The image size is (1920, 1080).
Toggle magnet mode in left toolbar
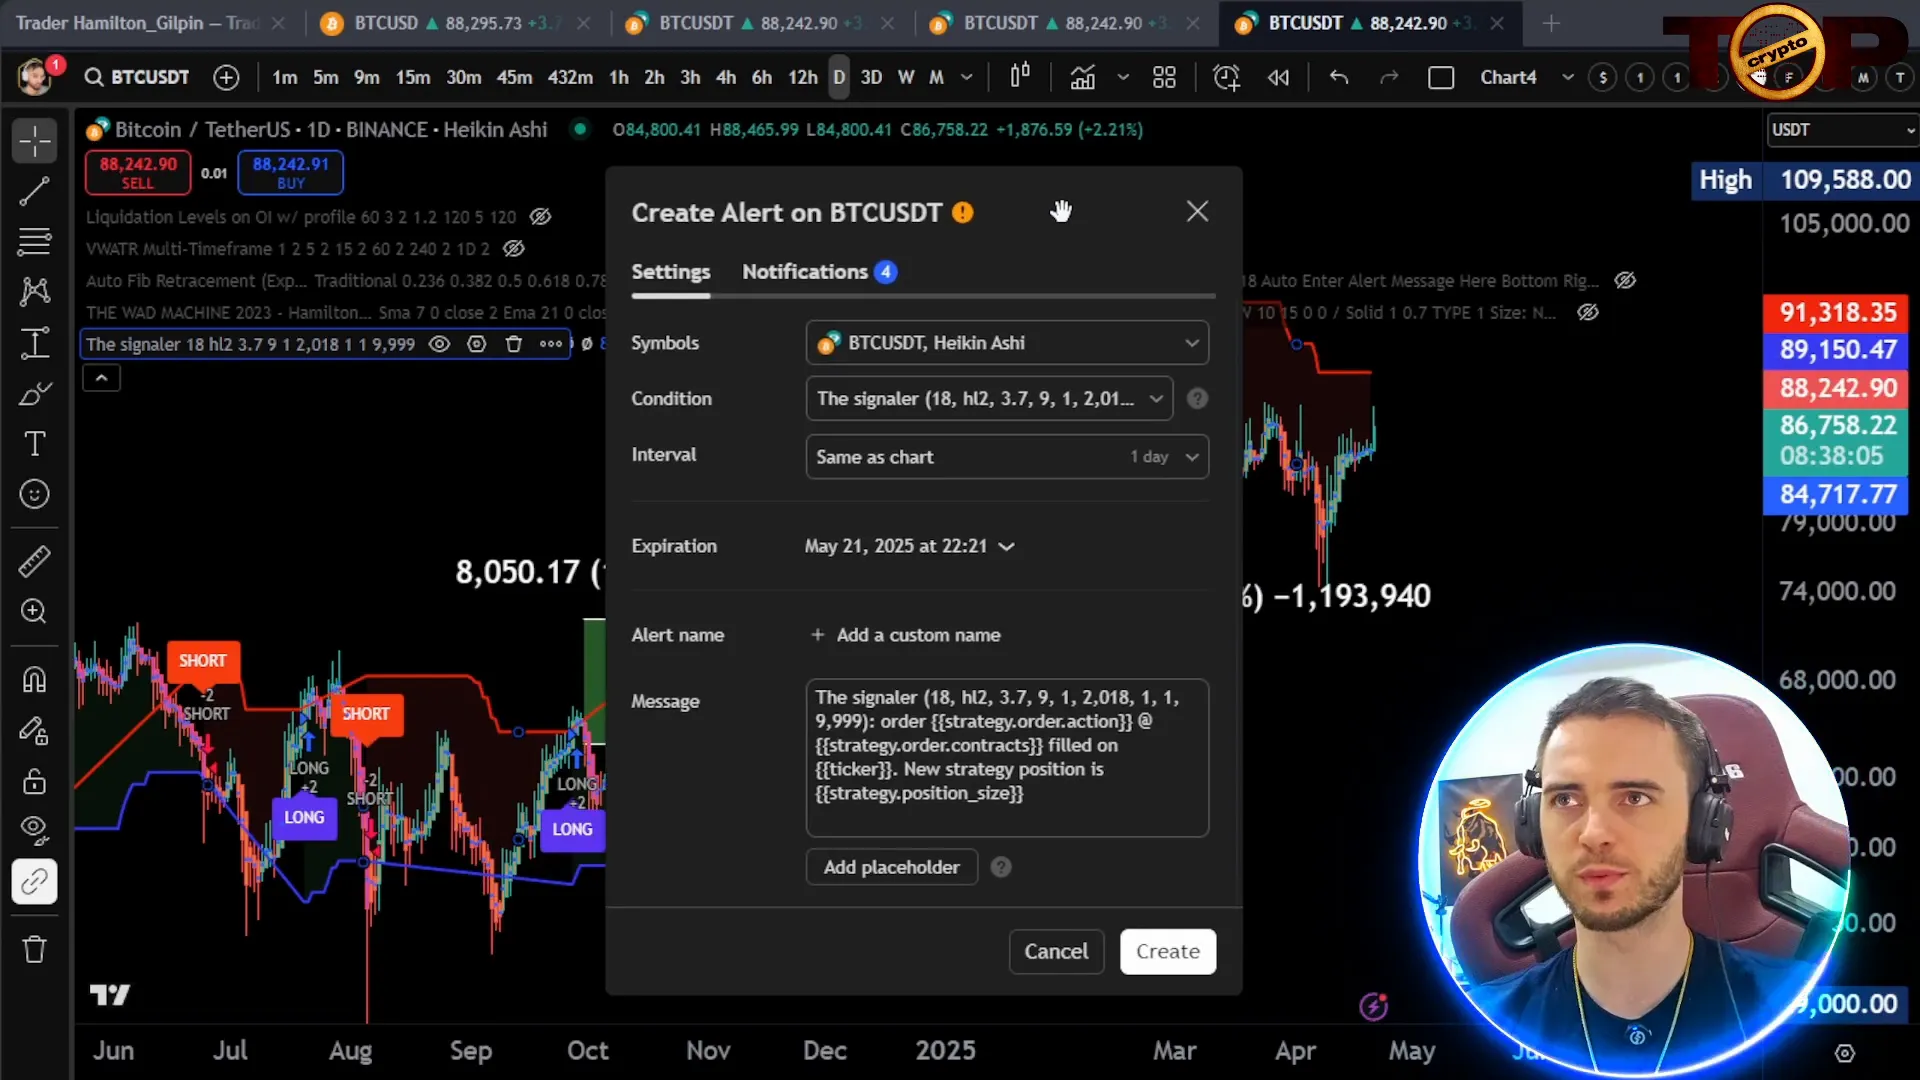34,680
